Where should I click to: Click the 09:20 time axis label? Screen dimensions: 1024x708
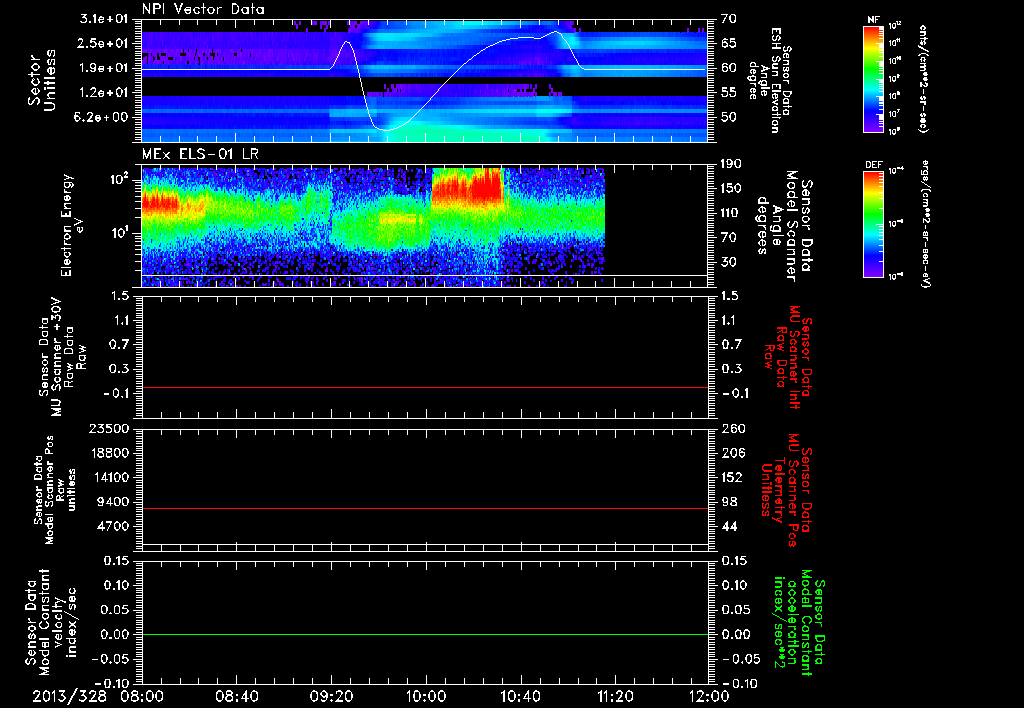331,696
